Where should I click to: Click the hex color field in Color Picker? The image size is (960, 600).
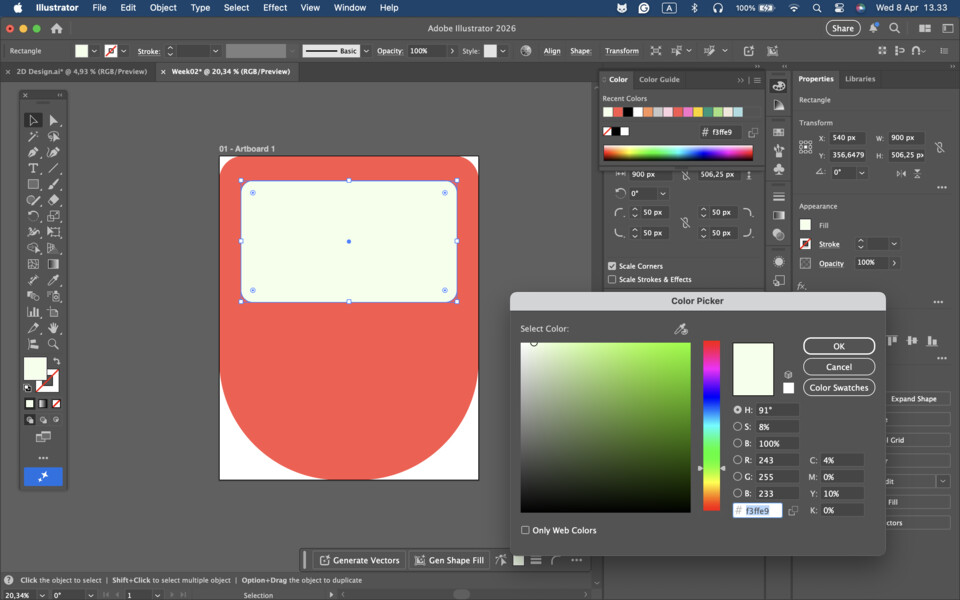pyautogui.click(x=758, y=511)
